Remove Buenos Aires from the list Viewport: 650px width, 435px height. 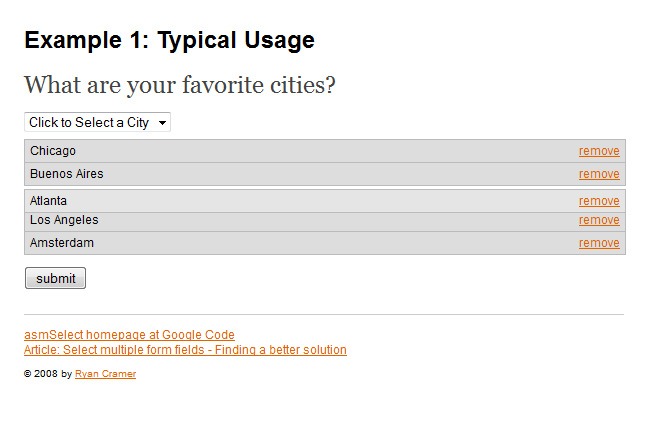pyautogui.click(x=599, y=174)
